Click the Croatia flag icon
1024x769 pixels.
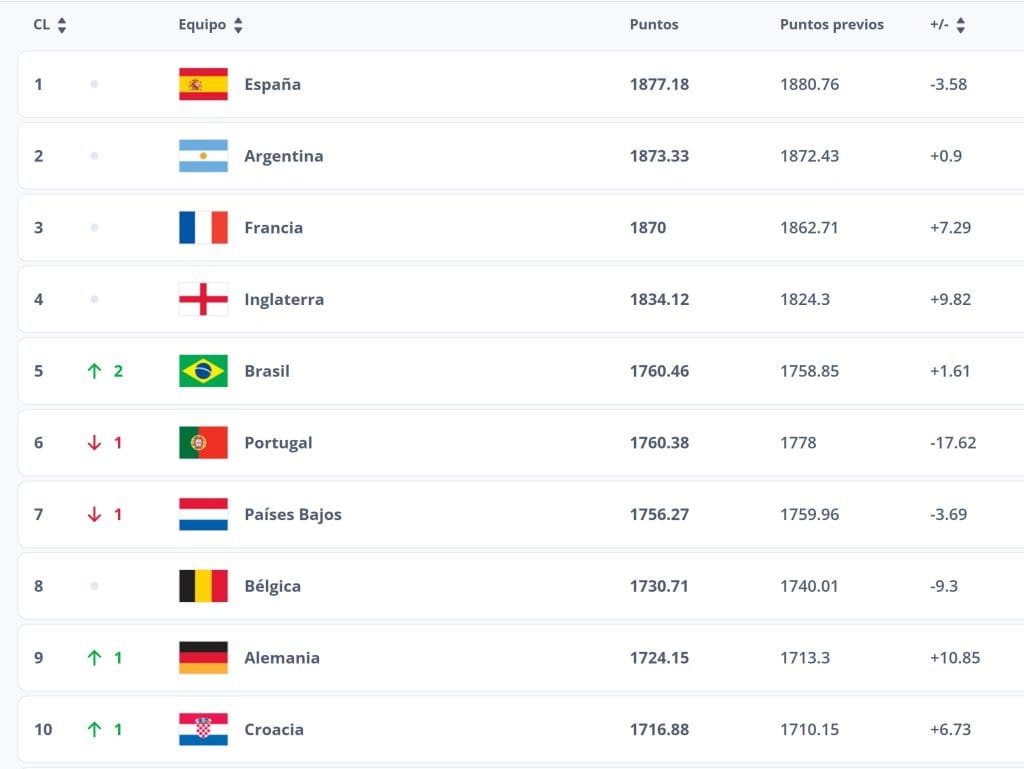(203, 730)
